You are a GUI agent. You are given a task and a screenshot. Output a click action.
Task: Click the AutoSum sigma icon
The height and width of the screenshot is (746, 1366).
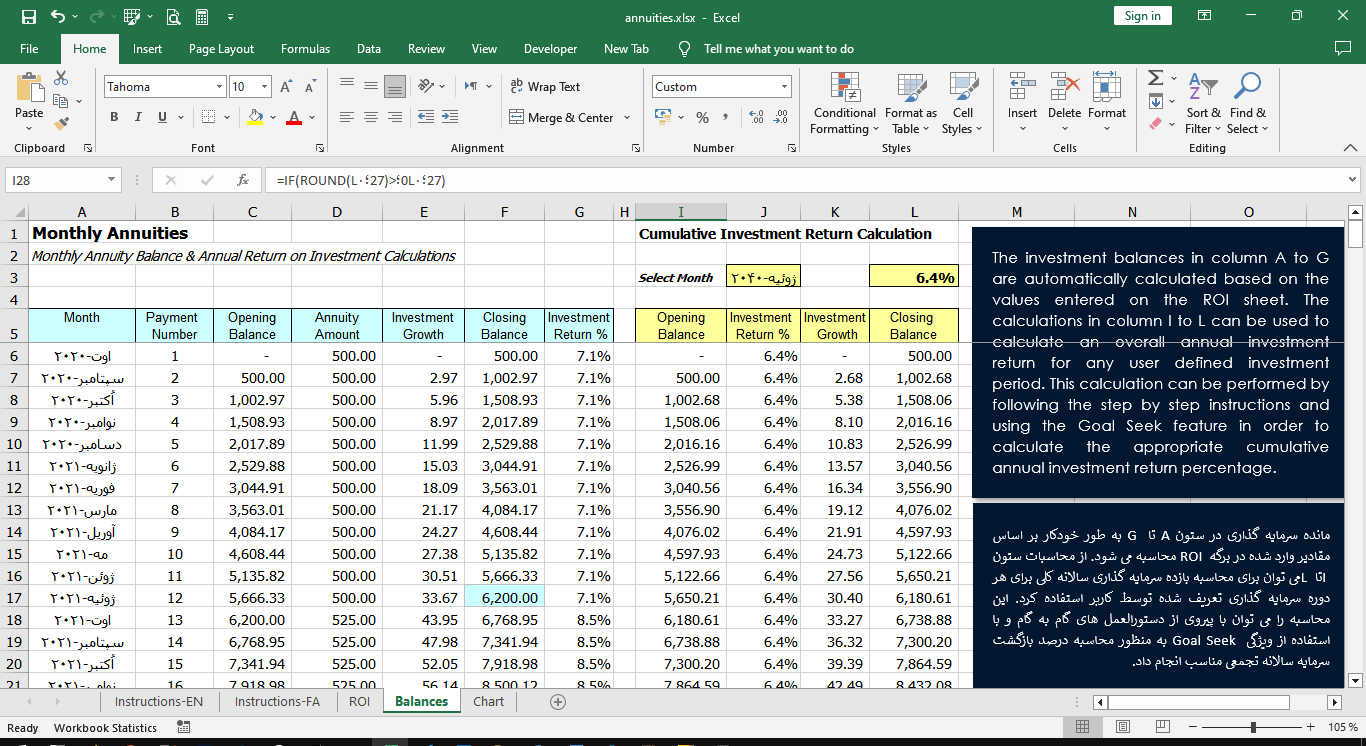(x=1155, y=78)
